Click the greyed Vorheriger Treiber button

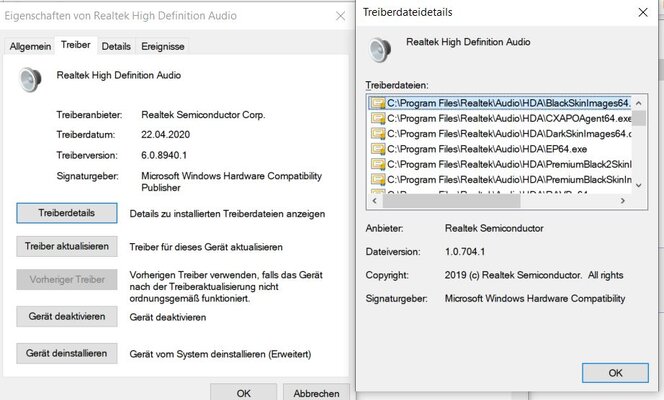pyautogui.click(x=67, y=279)
